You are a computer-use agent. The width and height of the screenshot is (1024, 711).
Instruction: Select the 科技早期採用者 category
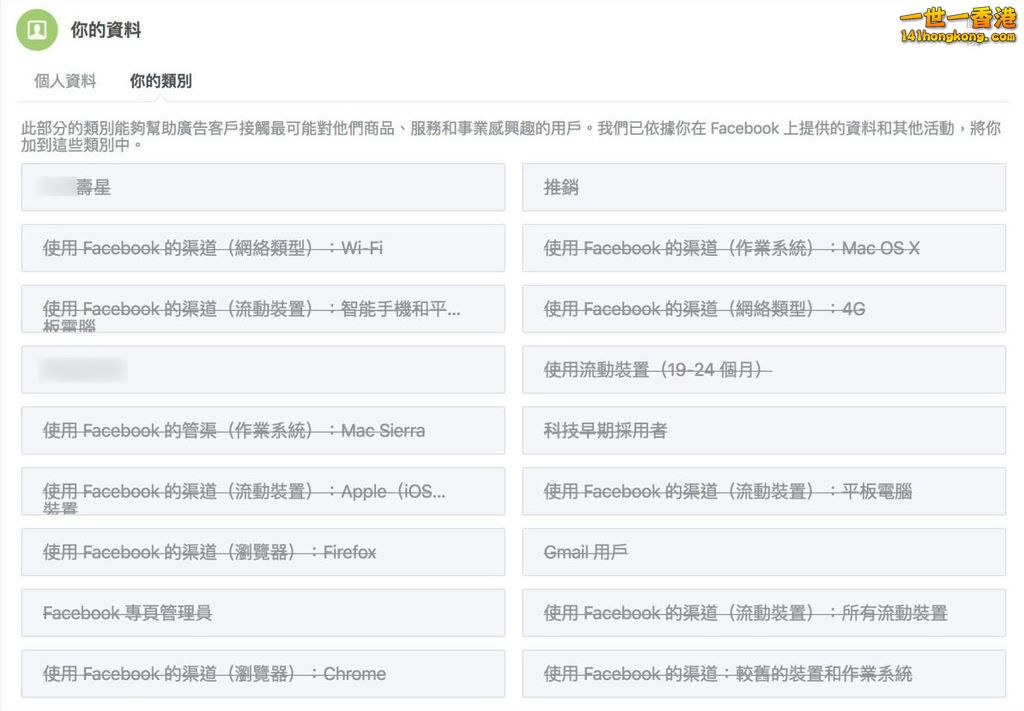pos(764,430)
